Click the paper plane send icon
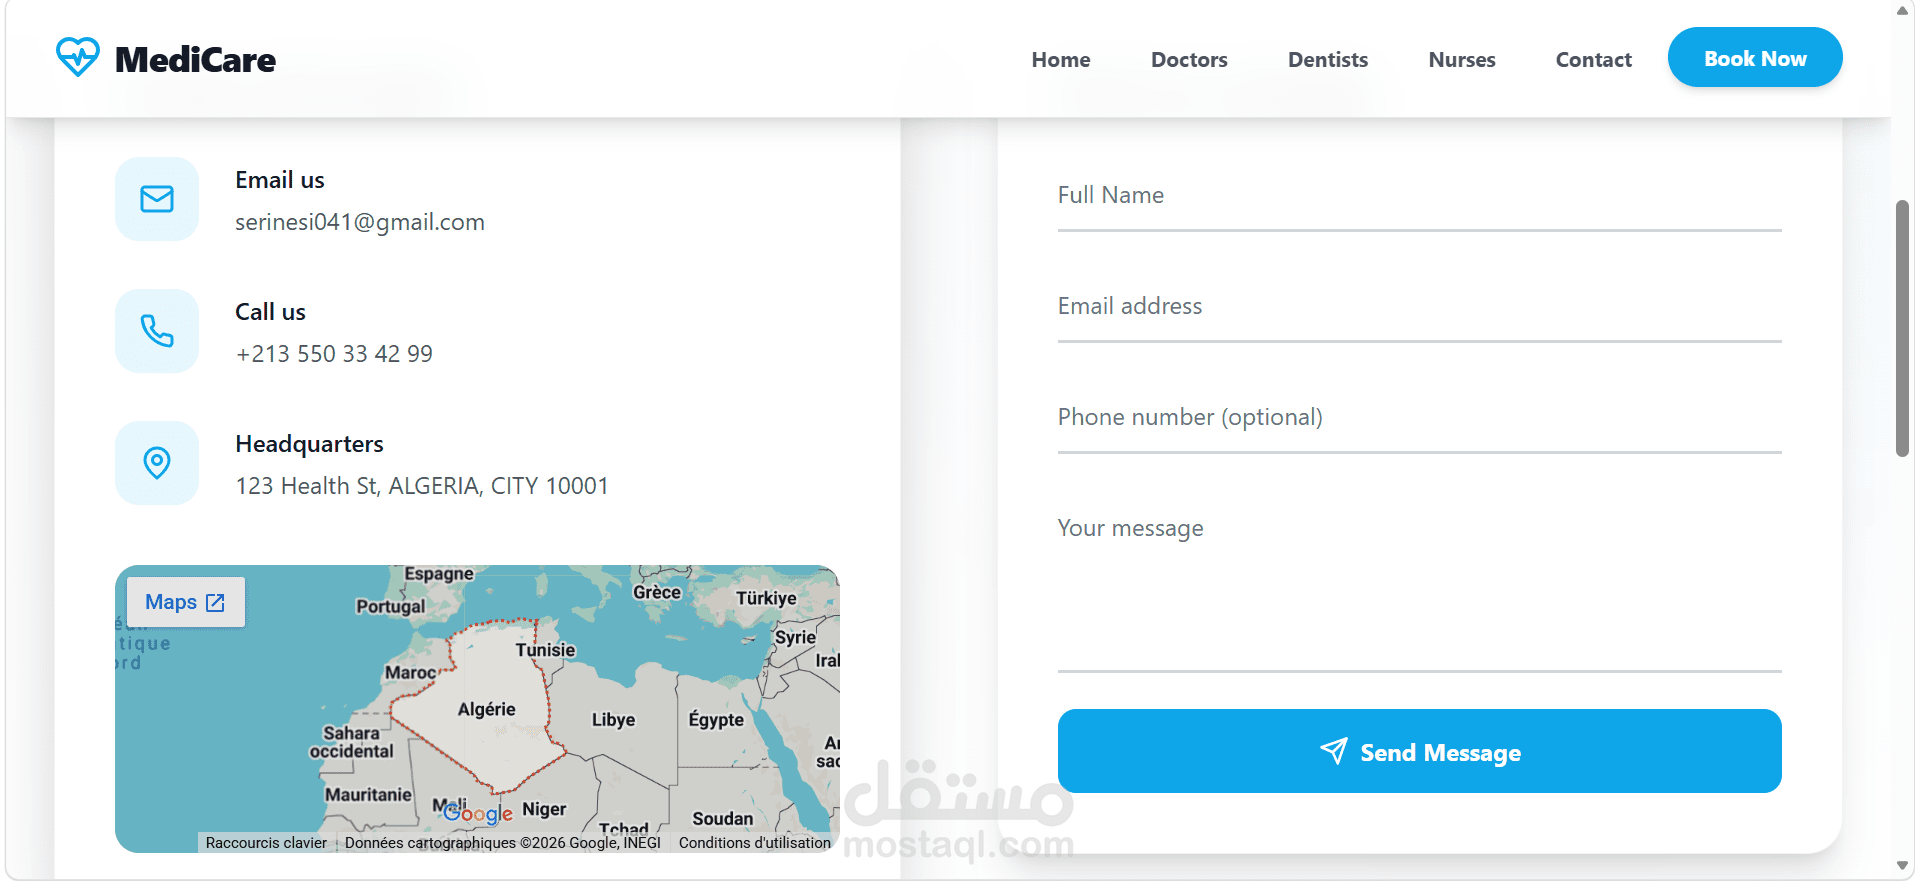 (1334, 751)
